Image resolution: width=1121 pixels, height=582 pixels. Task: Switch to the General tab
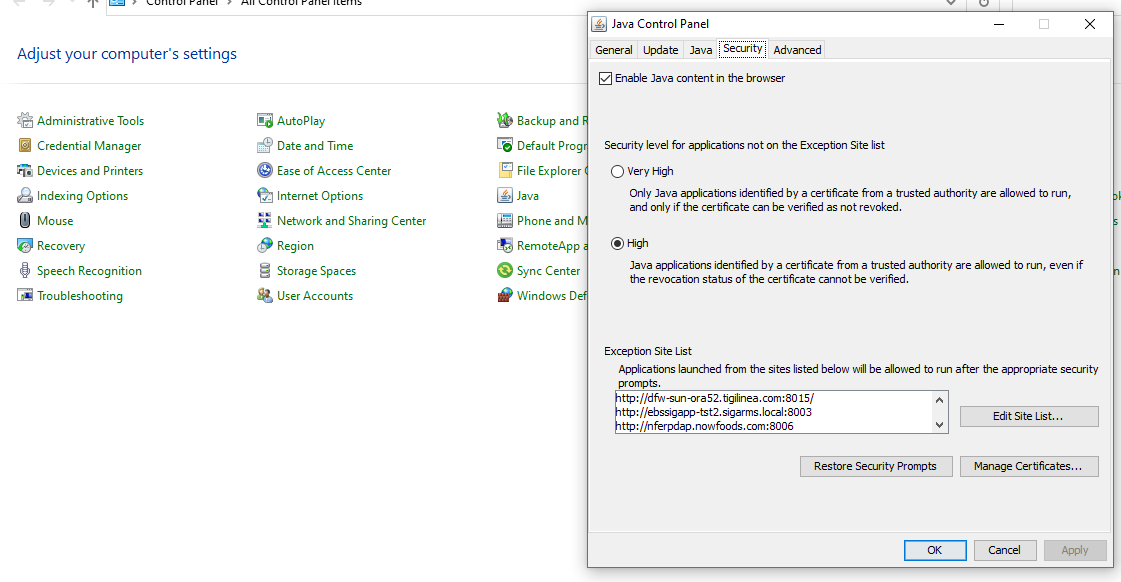613,50
